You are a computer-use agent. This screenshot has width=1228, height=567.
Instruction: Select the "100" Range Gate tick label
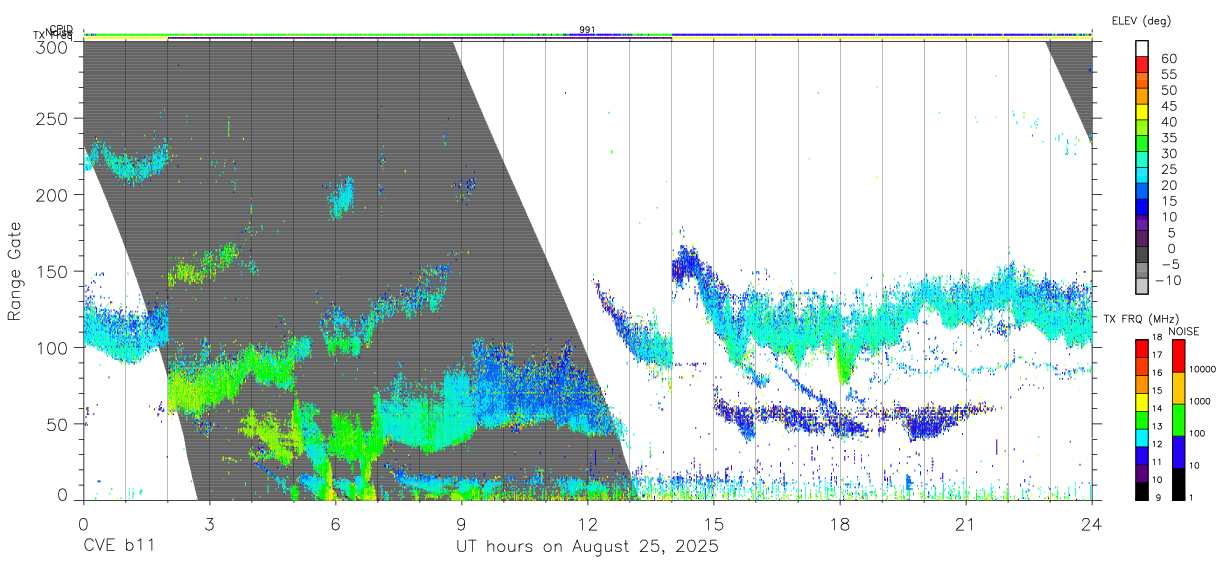pos(52,347)
